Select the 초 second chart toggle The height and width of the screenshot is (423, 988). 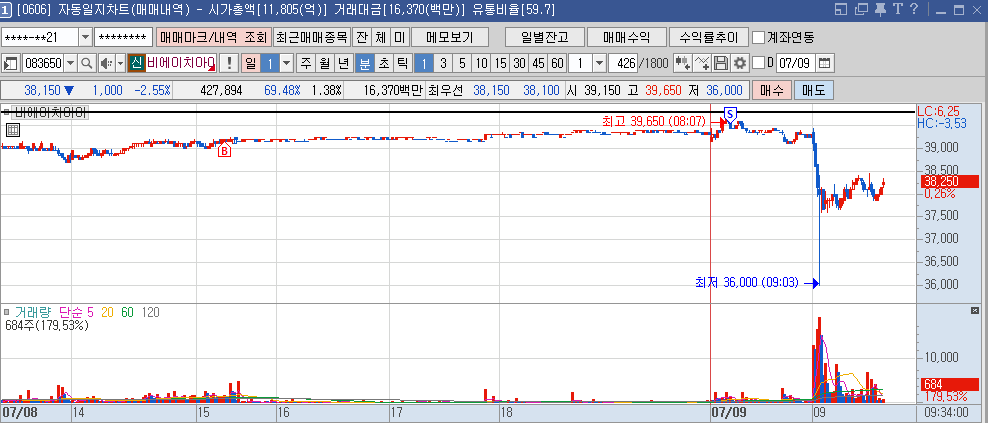tap(384, 63)
